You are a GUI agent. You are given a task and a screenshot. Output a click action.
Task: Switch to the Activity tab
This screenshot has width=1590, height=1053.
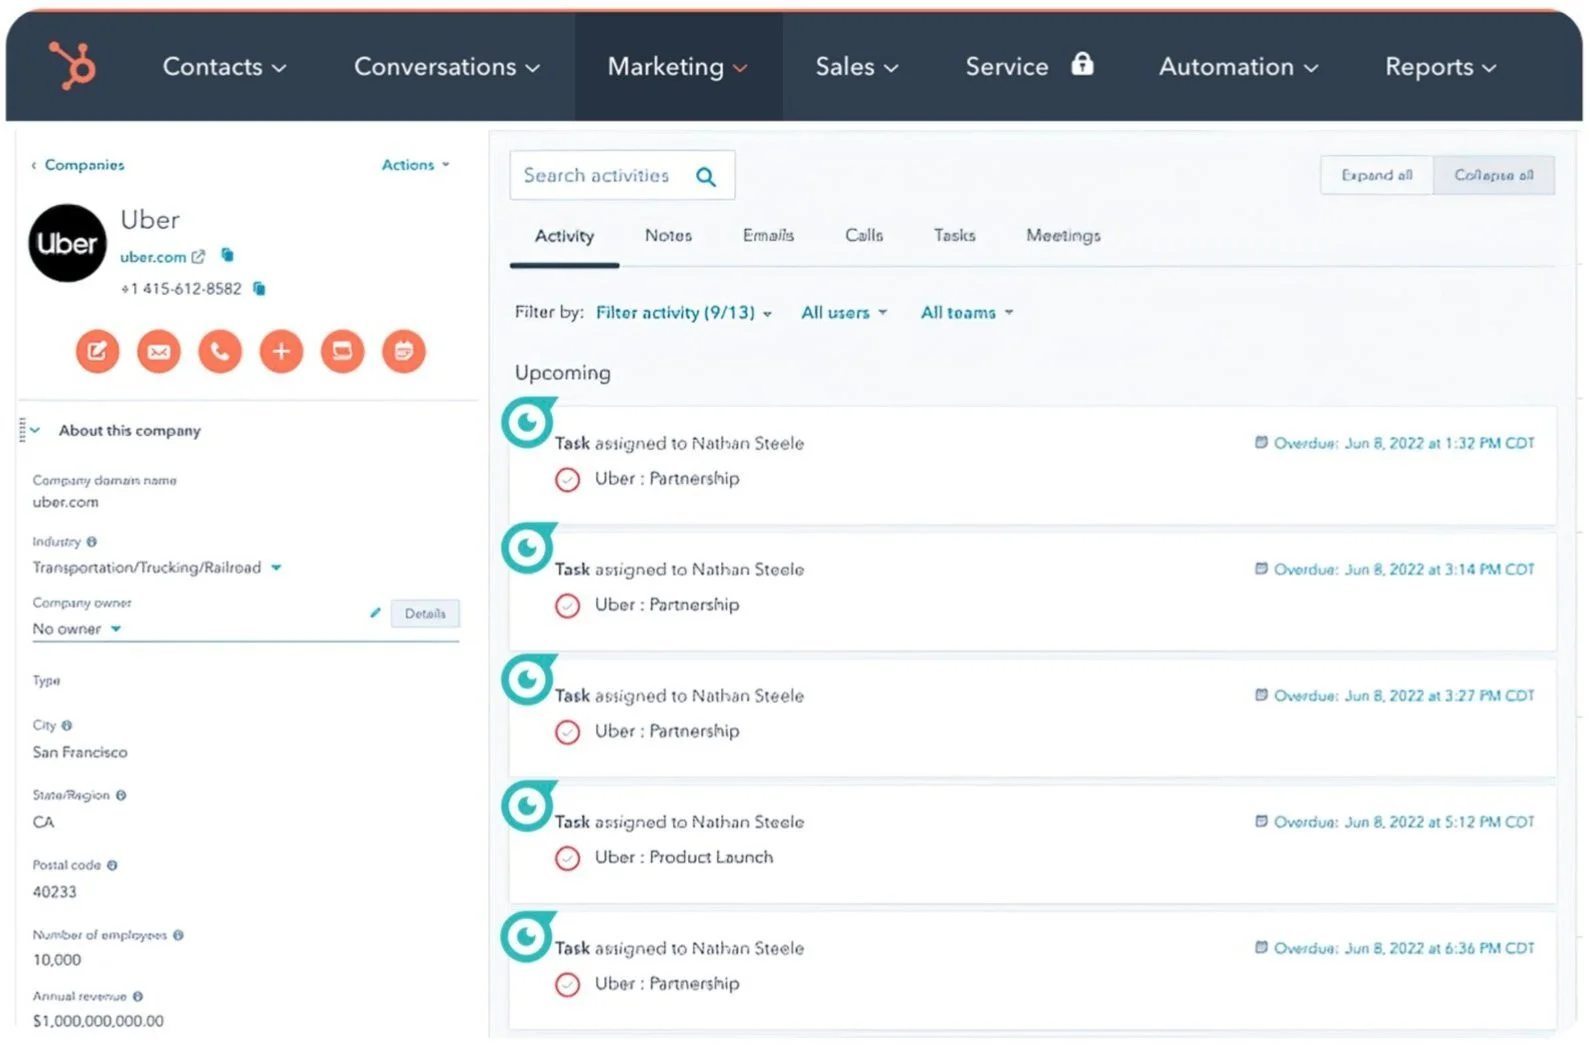coord(564,236)
